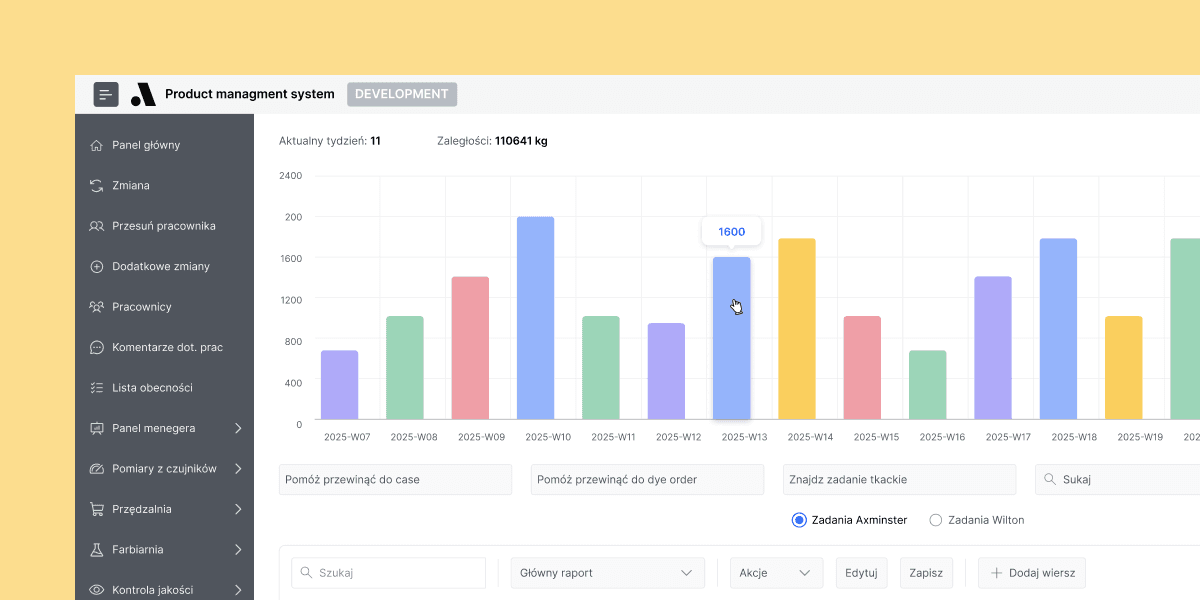The image size is (1200, 600).
Task: Click the refresh icon beside Zmiana
Action: pos(97,186)
